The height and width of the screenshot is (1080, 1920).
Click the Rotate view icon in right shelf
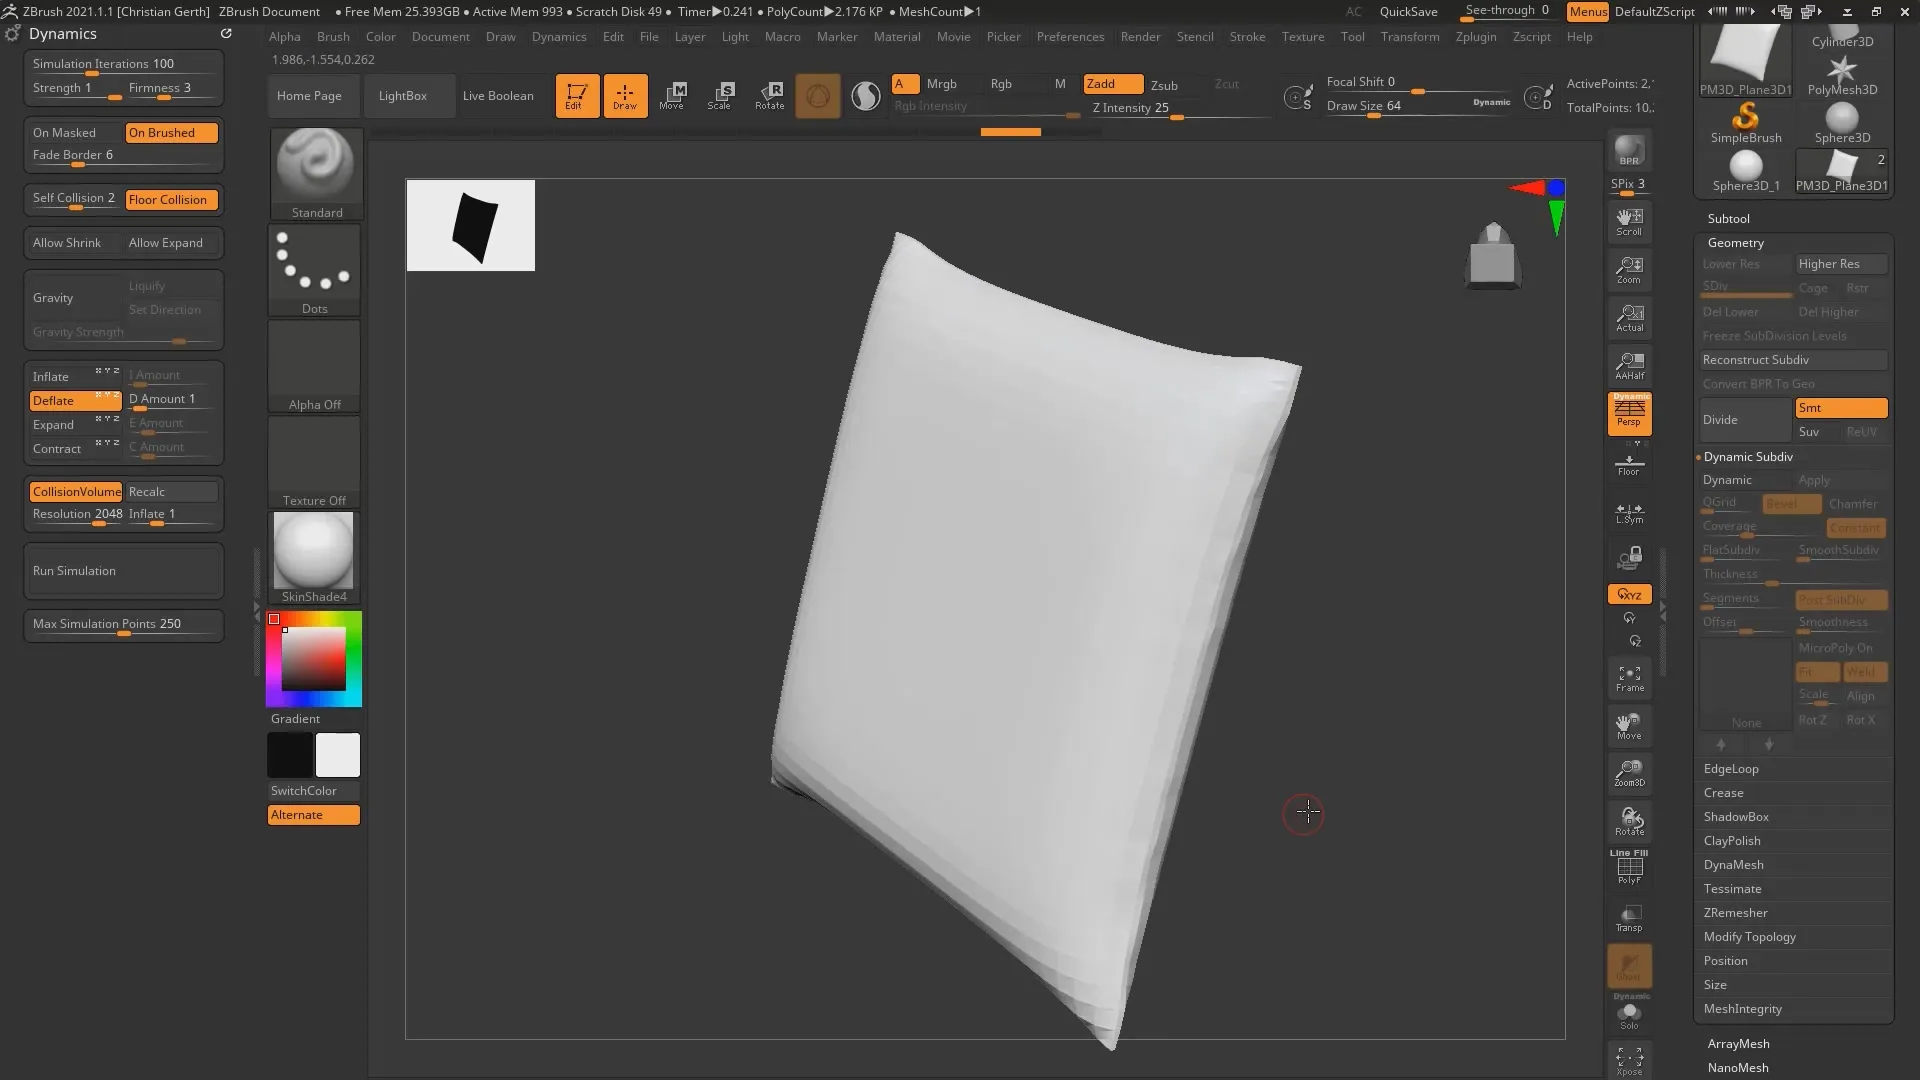tap(1629, 822)
